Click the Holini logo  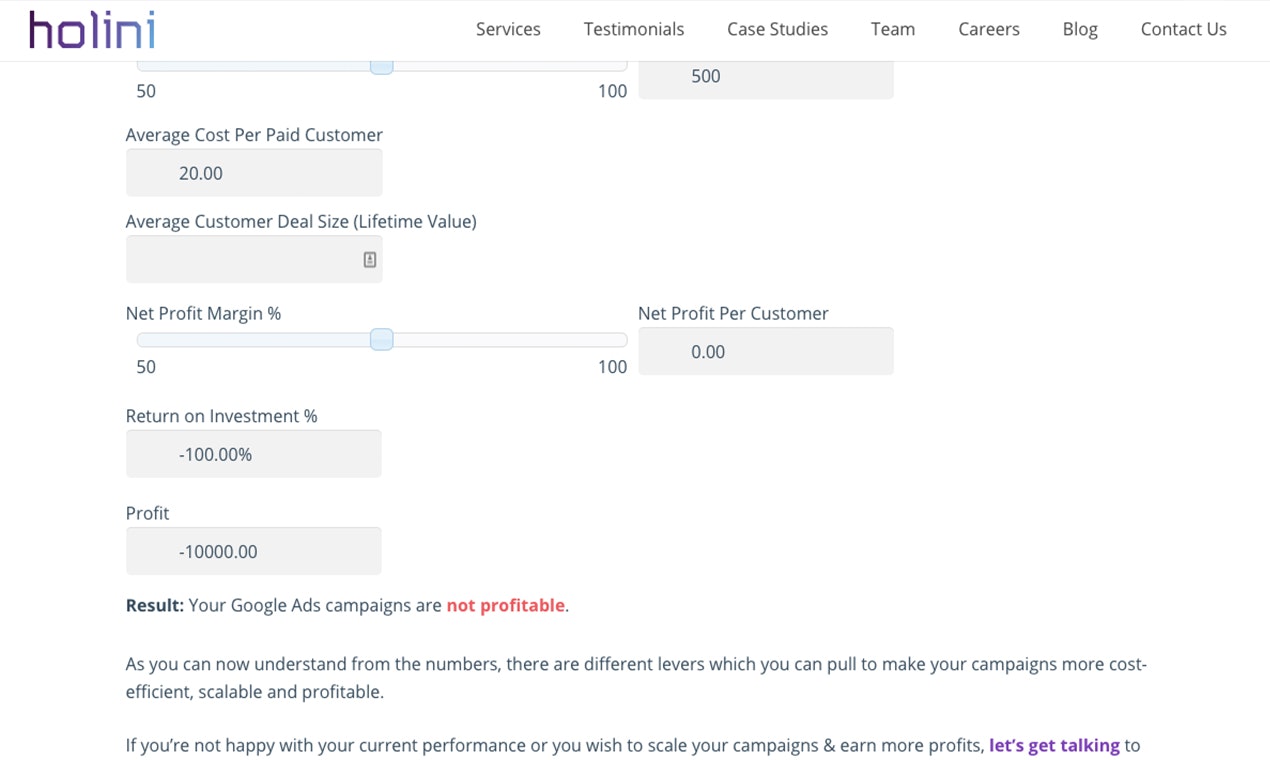pos(91,30)
